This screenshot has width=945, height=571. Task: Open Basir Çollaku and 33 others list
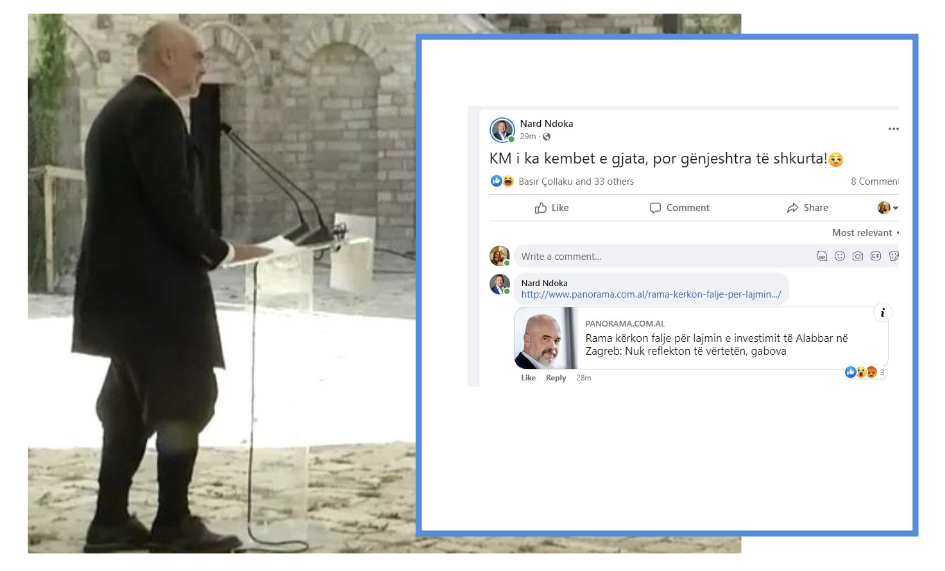[576, 181]
